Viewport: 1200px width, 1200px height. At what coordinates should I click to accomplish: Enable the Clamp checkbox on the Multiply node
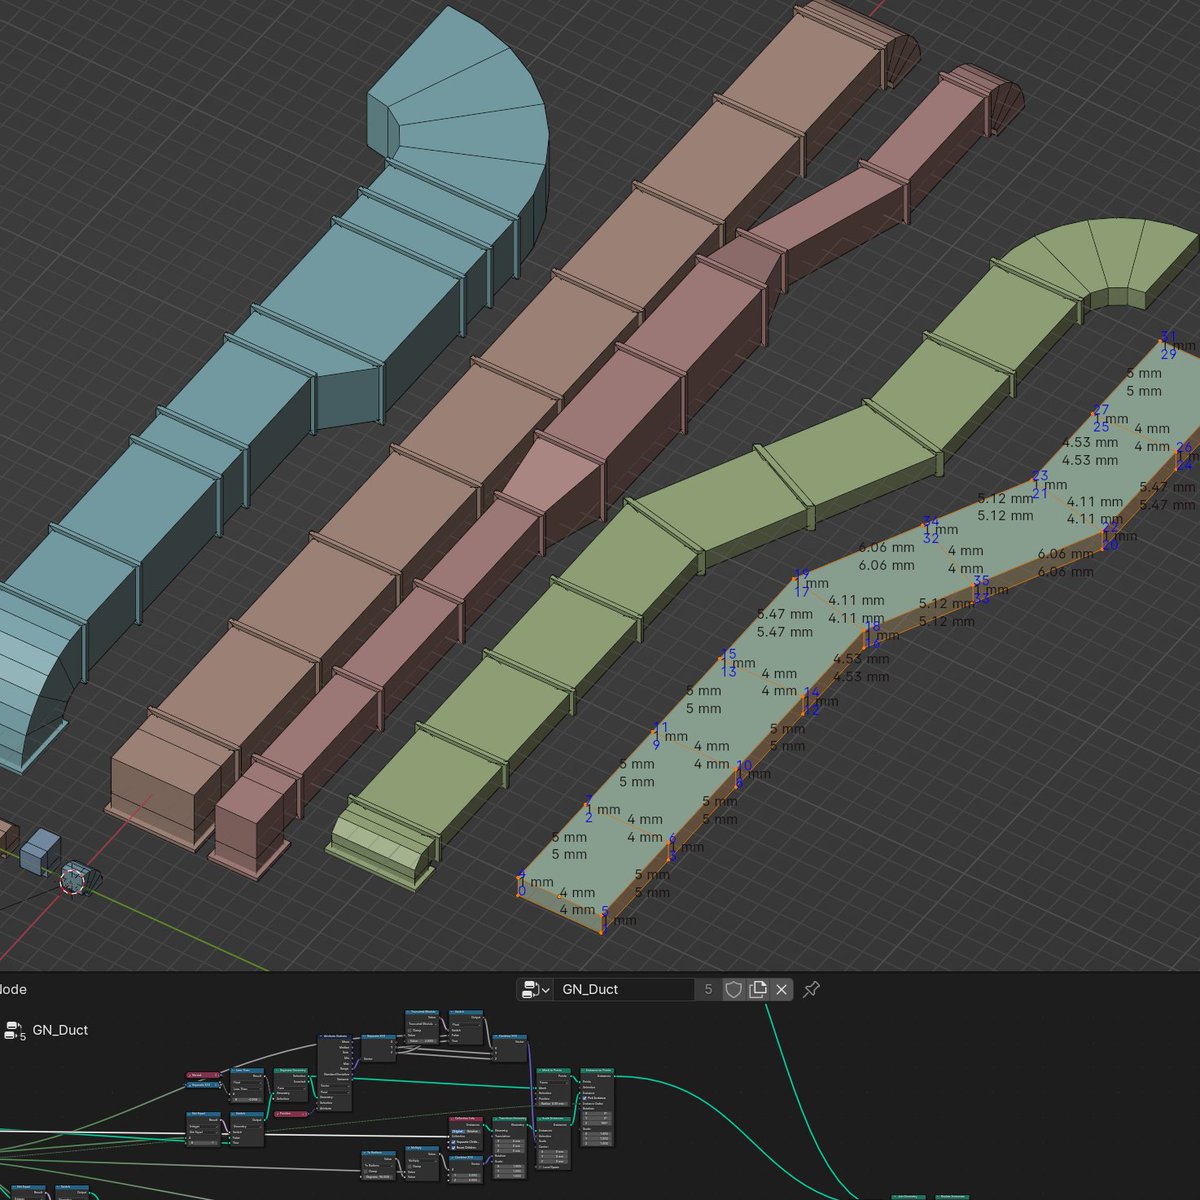[x=409, y=1167]
